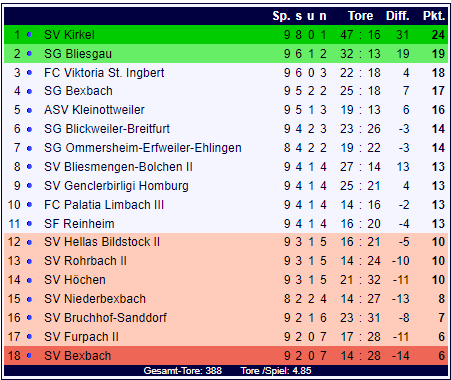Click blue dot beside SV Bliesmengen-Bolchen II
Screen dimensions: 451x380
tap(30, 167)
